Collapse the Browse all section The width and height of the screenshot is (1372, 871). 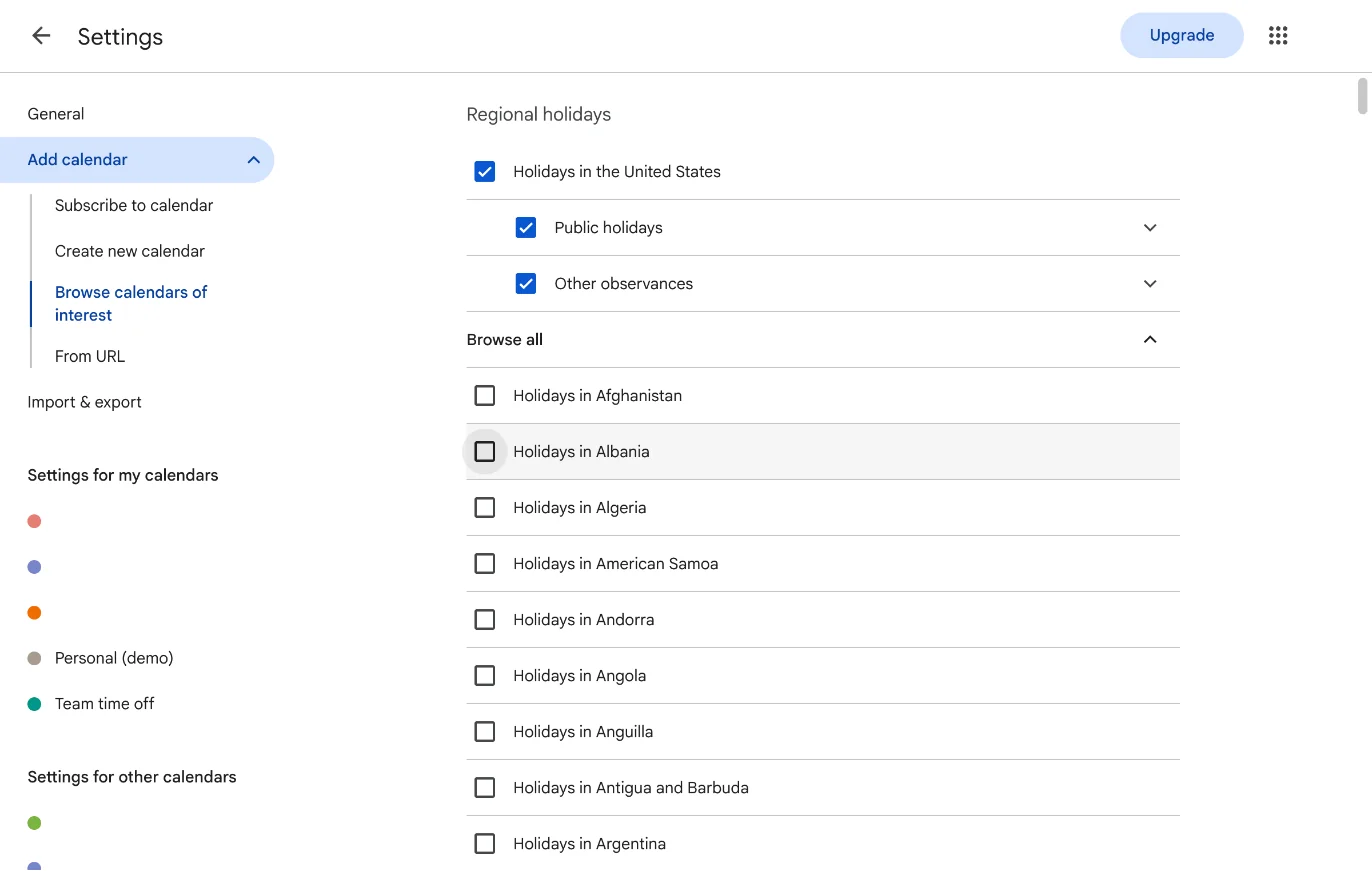(x=1150, y=340)
